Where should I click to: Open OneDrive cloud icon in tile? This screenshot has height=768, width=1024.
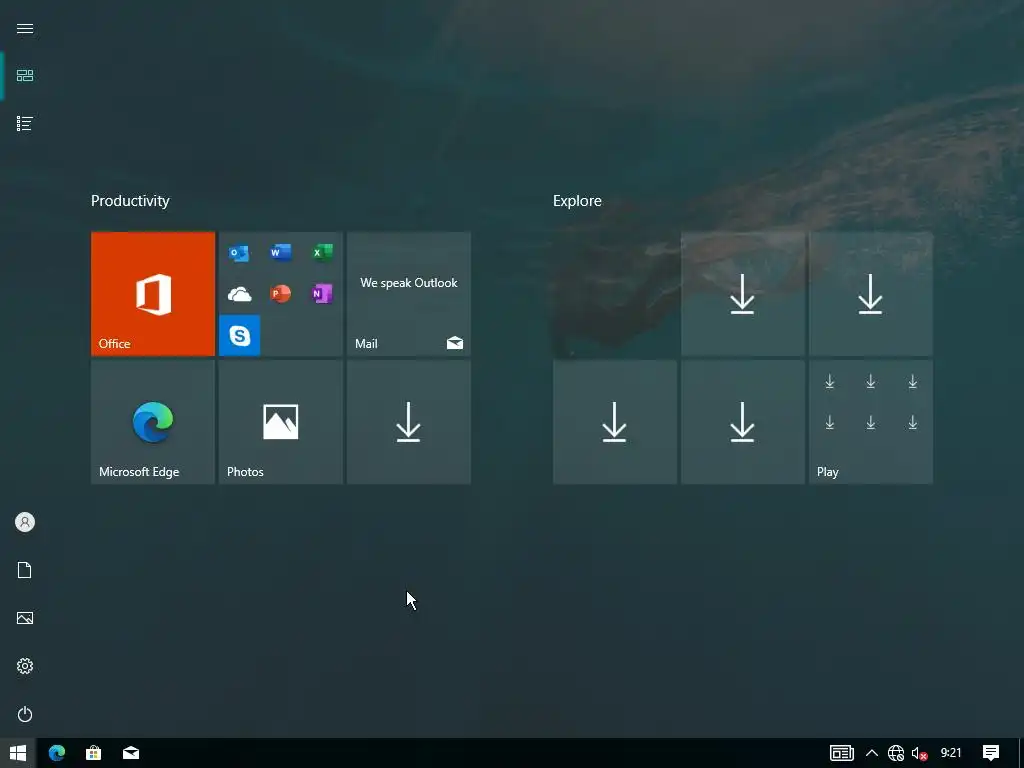pyautogui.click(x=239, y=295)
